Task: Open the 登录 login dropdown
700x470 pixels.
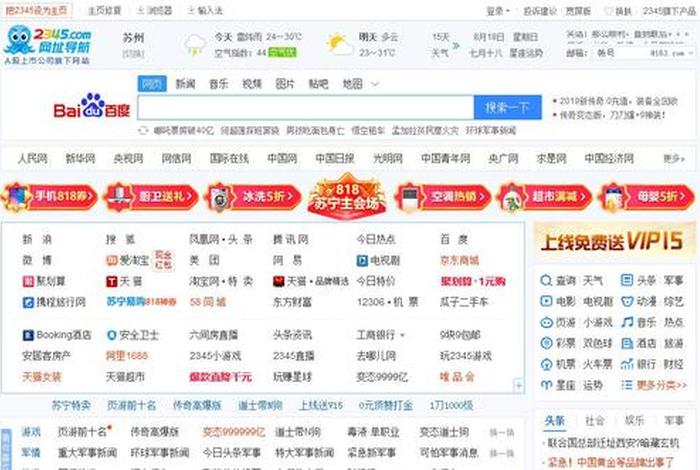Action: coord(497,11)
